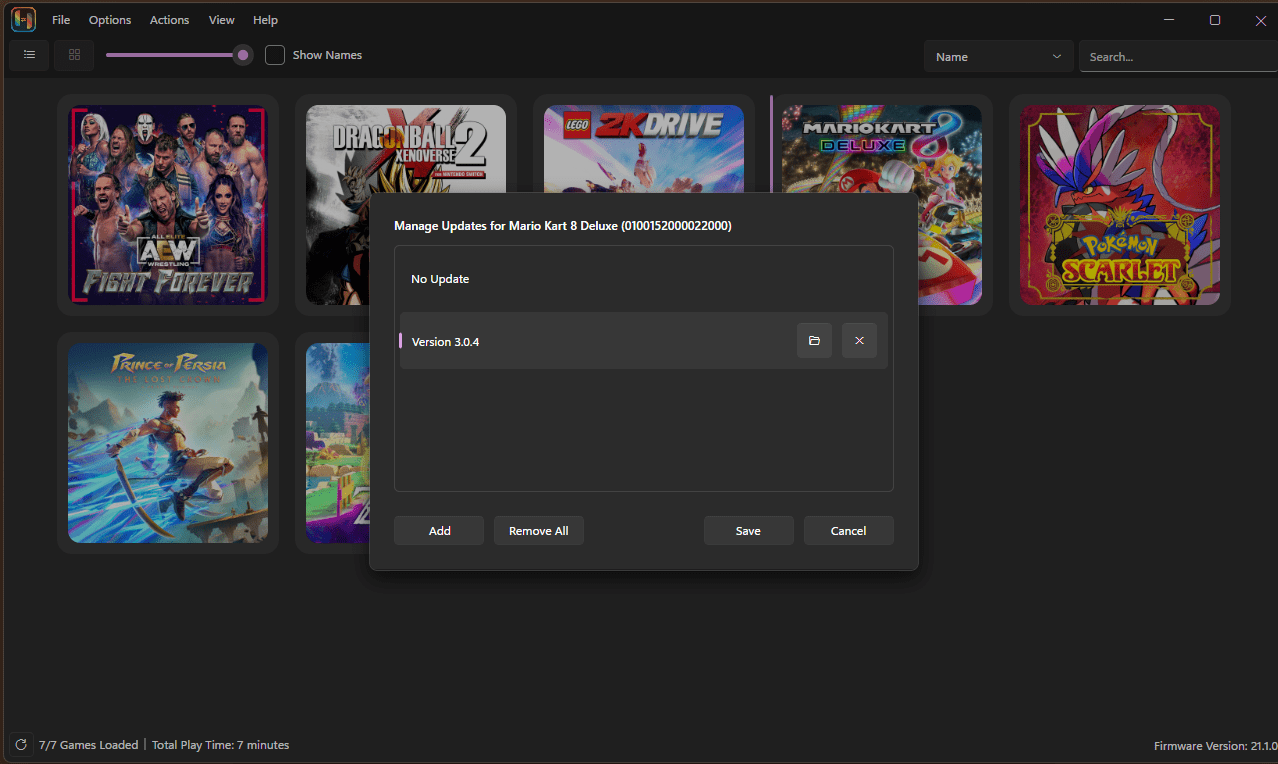Cancel the Manage Updates dialog
1278x764 pixels.
(848, 530)
